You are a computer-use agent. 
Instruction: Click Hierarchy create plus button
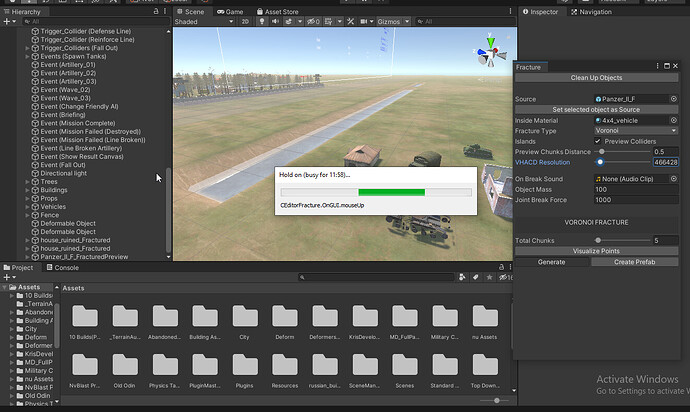(x=7, y=22)
